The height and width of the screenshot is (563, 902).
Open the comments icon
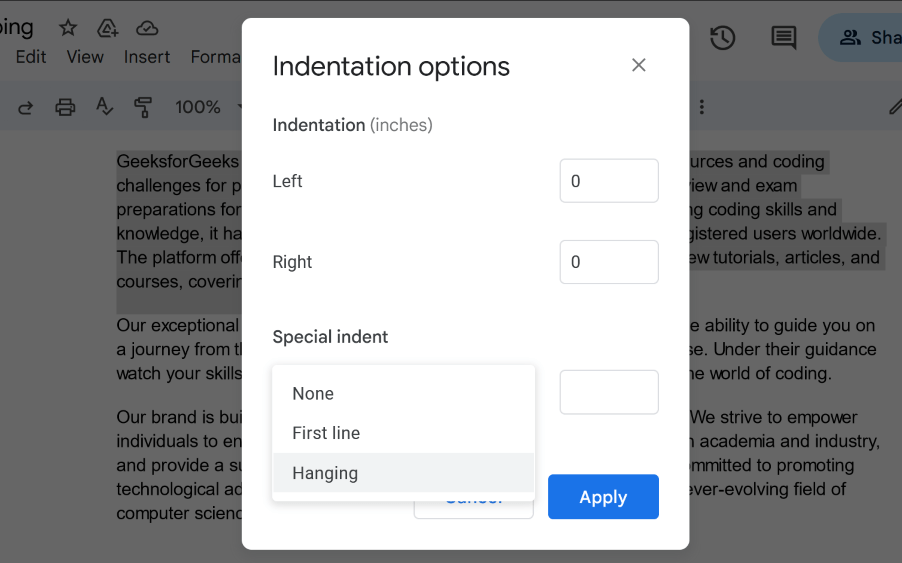click(x=783, y=38)
